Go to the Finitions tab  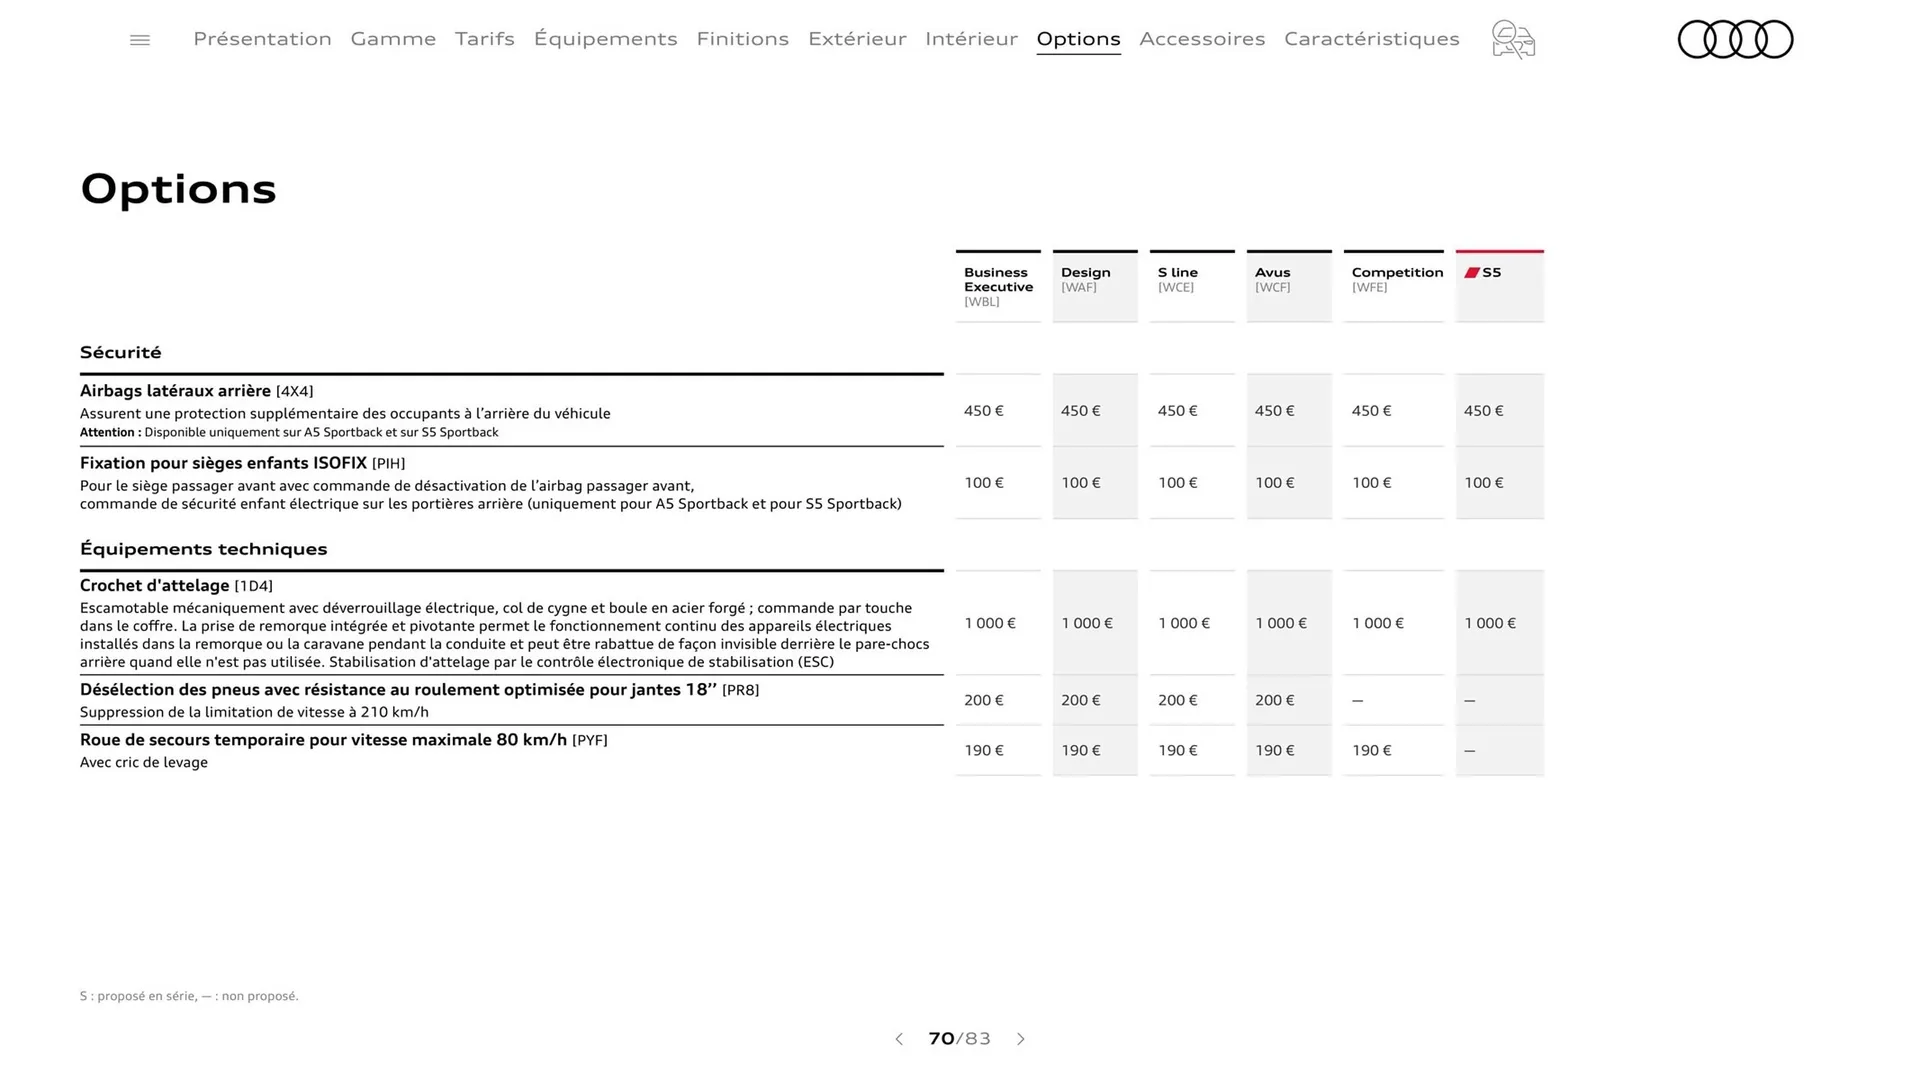pos(742,39)
